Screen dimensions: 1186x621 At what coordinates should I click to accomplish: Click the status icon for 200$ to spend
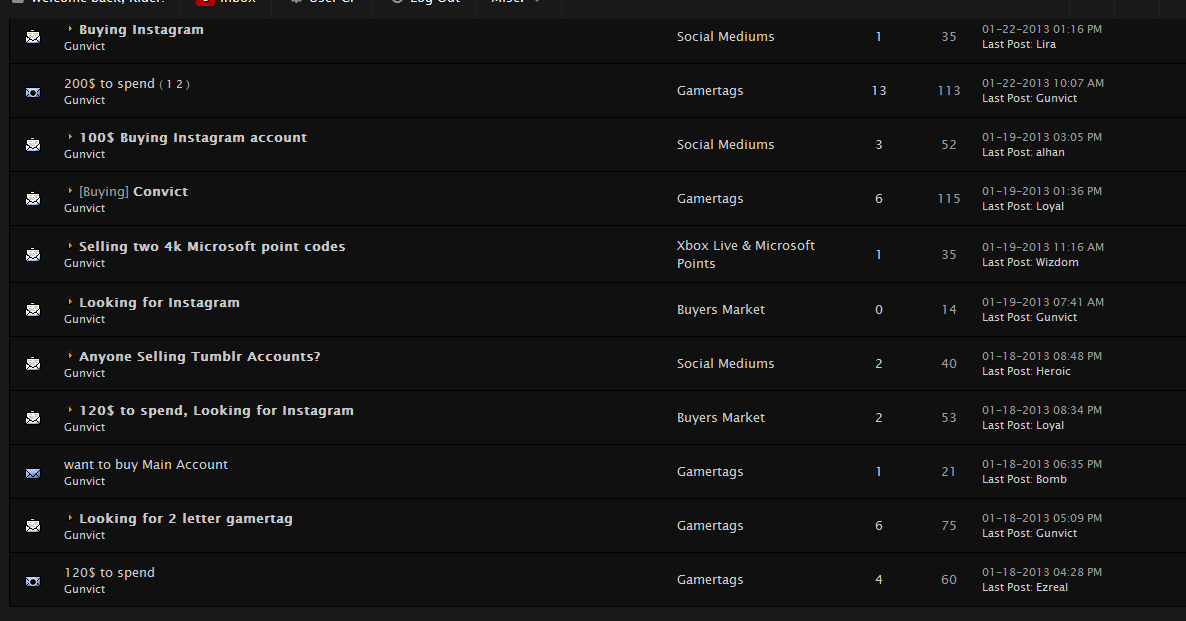tap(33, 91)
